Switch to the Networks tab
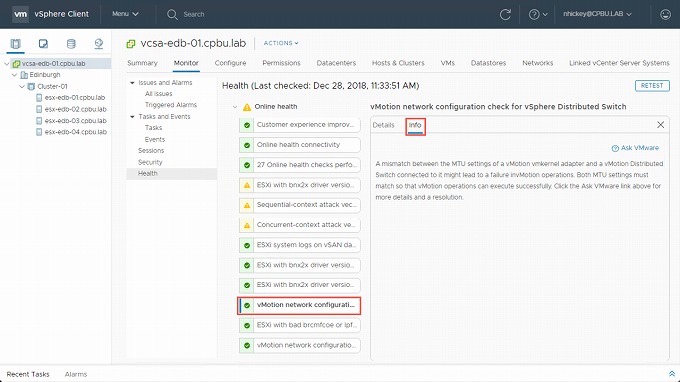 pyautogui.click(x=537, y=63)
